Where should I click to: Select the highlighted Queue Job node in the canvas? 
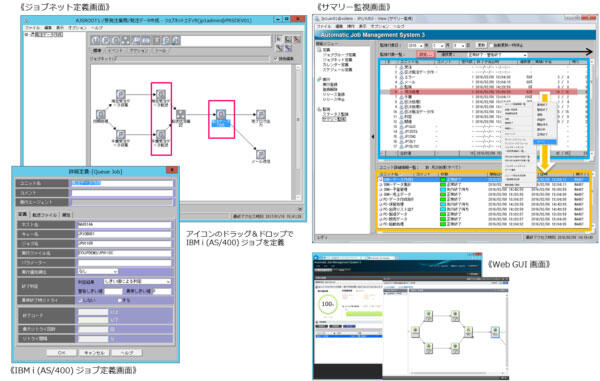click(x=221, y=115)
